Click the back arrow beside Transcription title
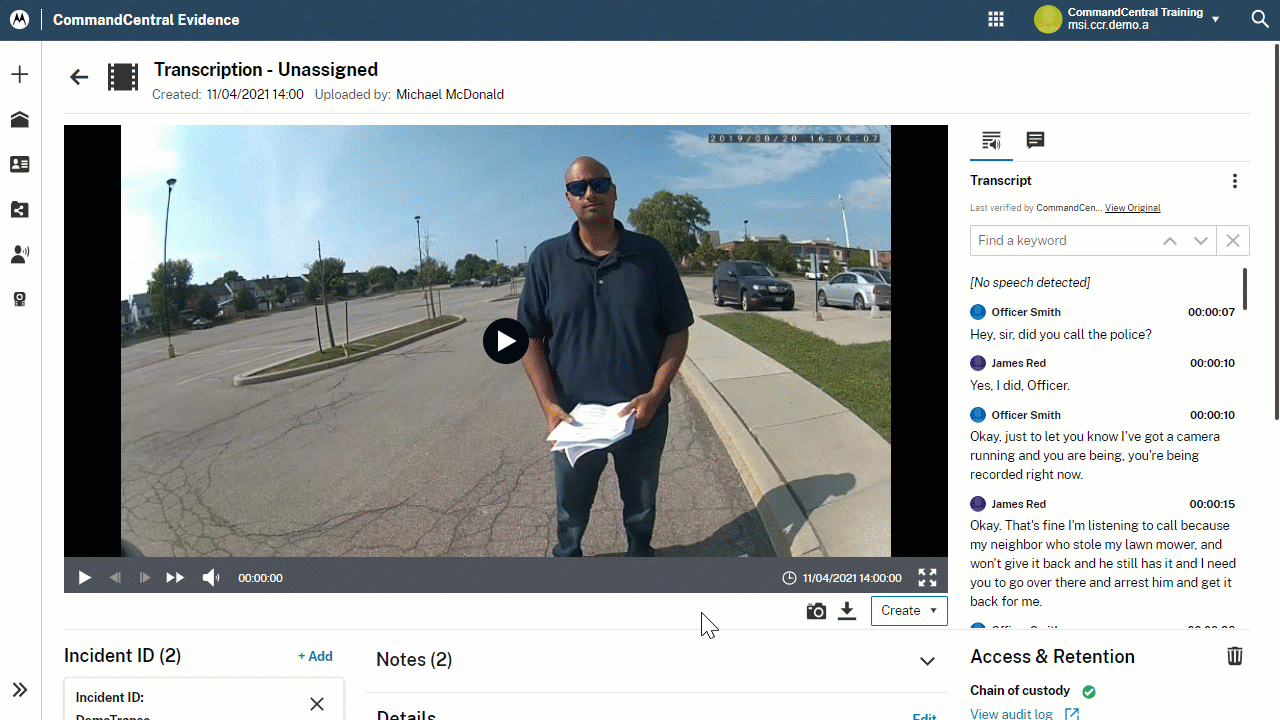Viewport: 1280px width, 720px height. click(79, 77)
